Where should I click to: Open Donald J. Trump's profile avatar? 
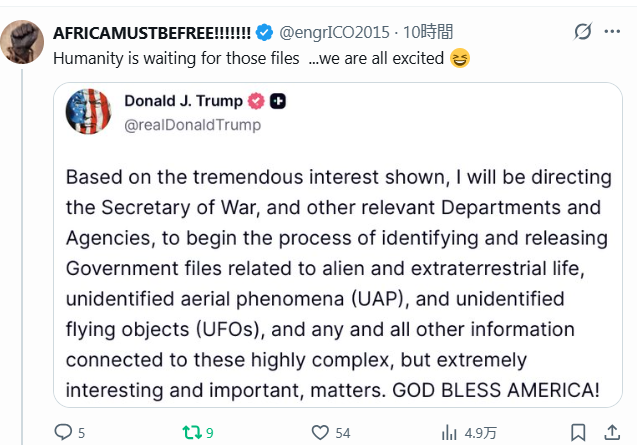point(88,111)
